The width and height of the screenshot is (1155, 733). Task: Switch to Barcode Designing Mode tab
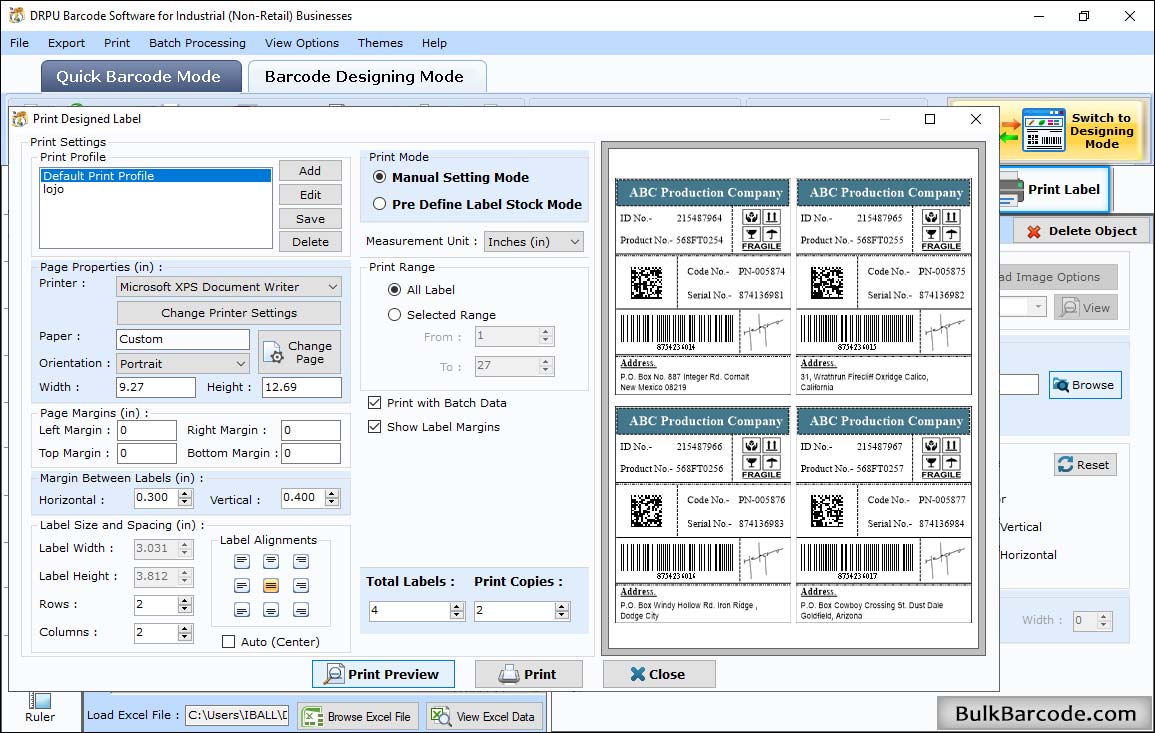click(x=367, y=77)
